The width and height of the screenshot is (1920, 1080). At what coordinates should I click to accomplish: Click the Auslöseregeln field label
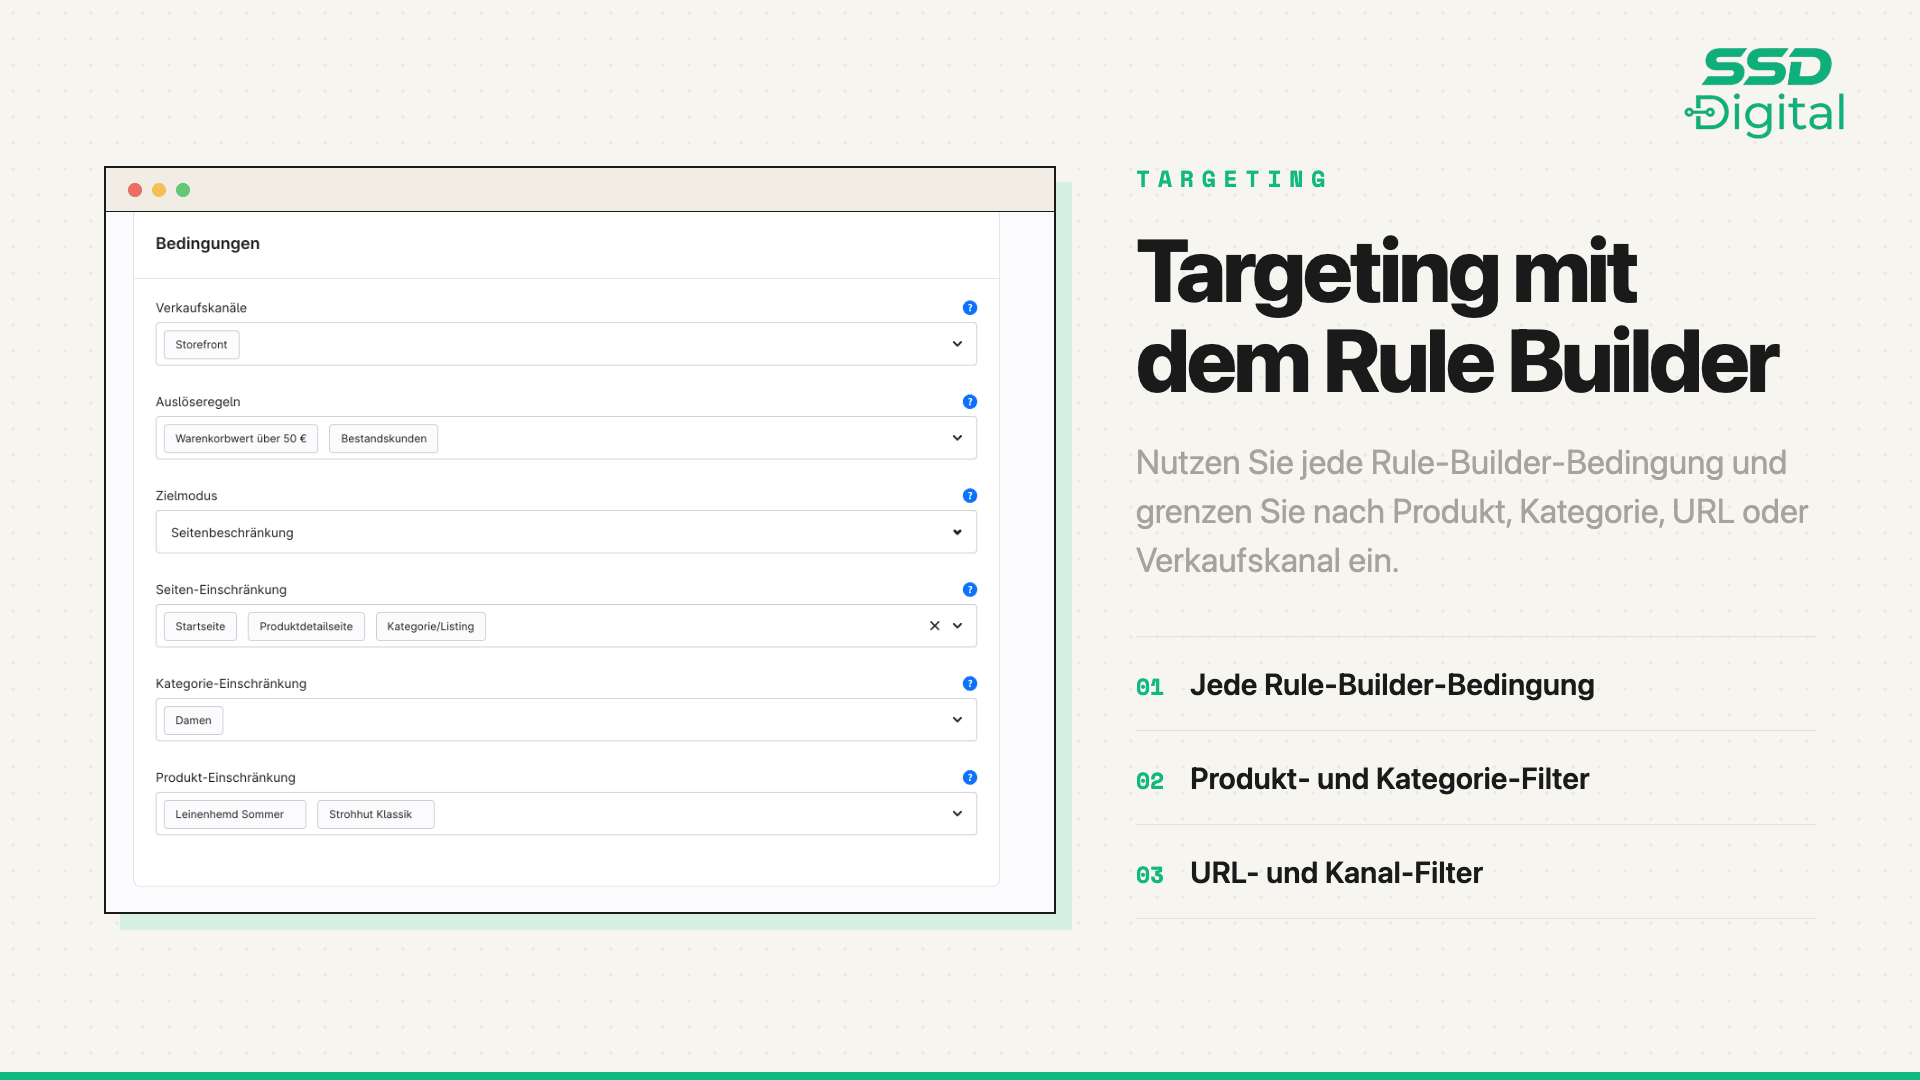198,402
